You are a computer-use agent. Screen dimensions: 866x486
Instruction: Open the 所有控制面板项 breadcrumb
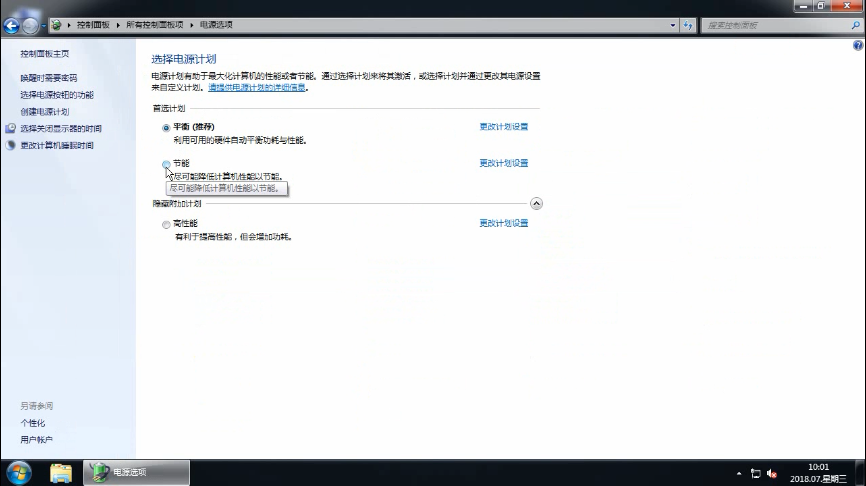coord(155,25)
